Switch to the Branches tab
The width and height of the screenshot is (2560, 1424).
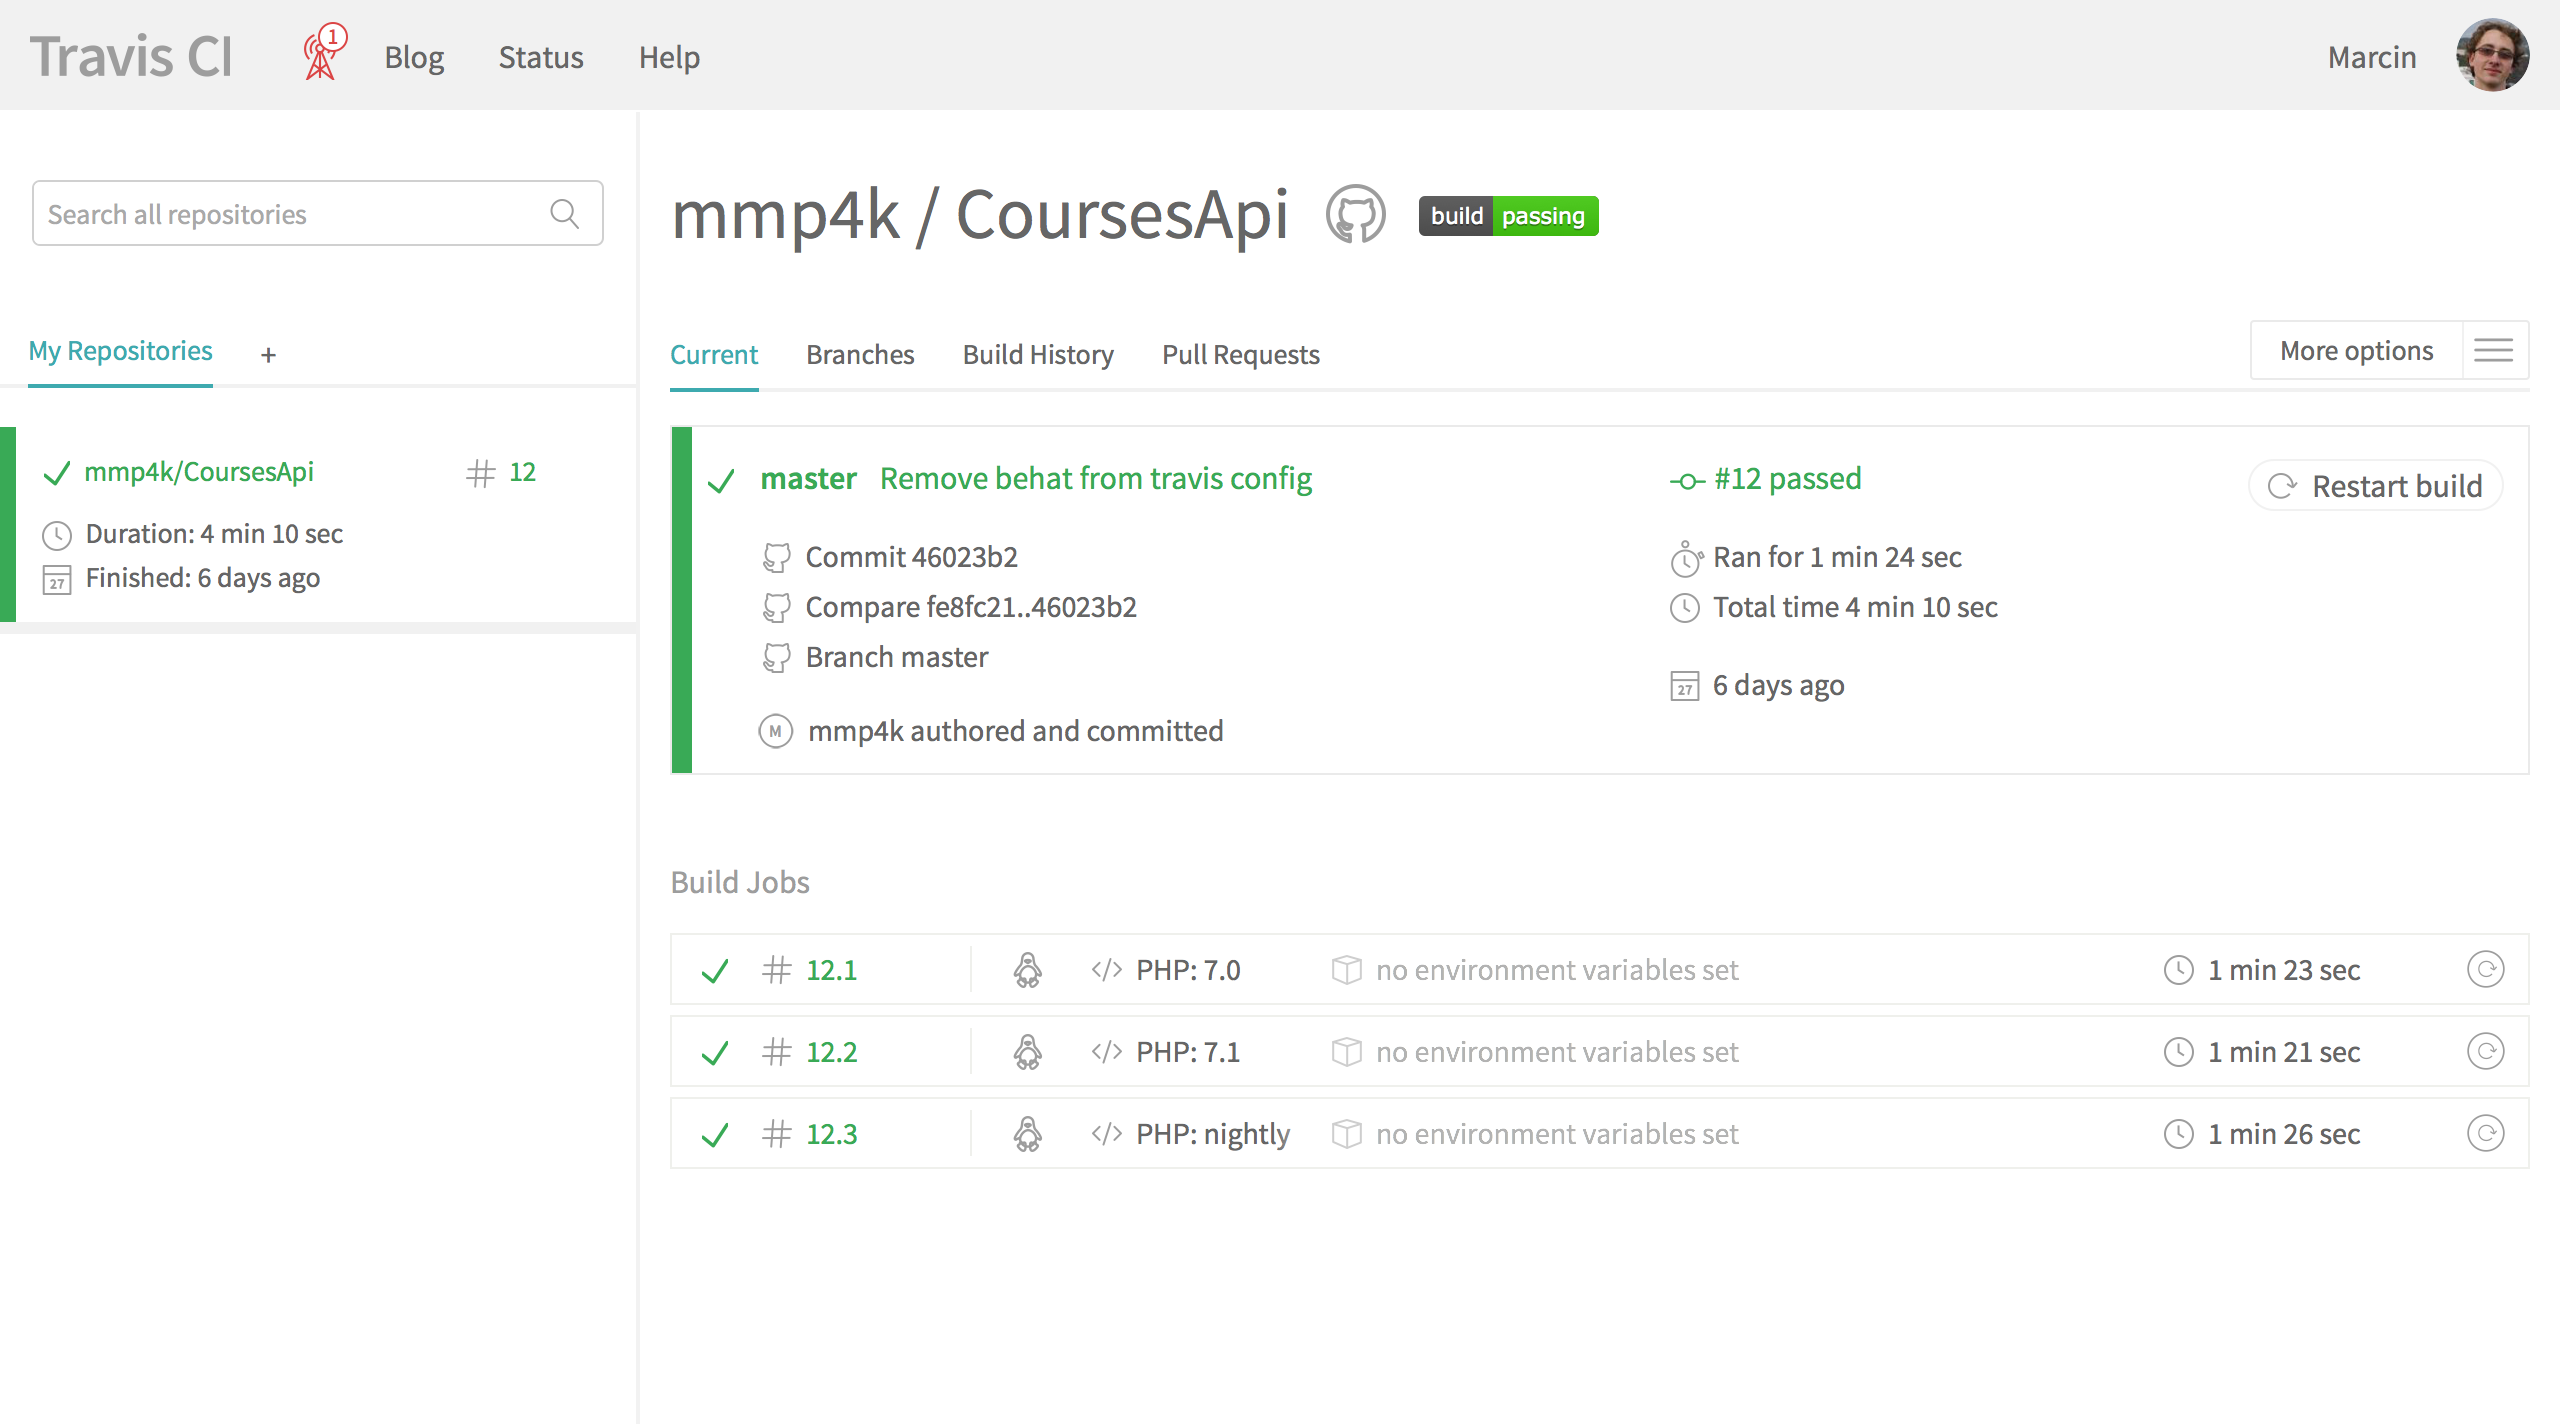860,355
